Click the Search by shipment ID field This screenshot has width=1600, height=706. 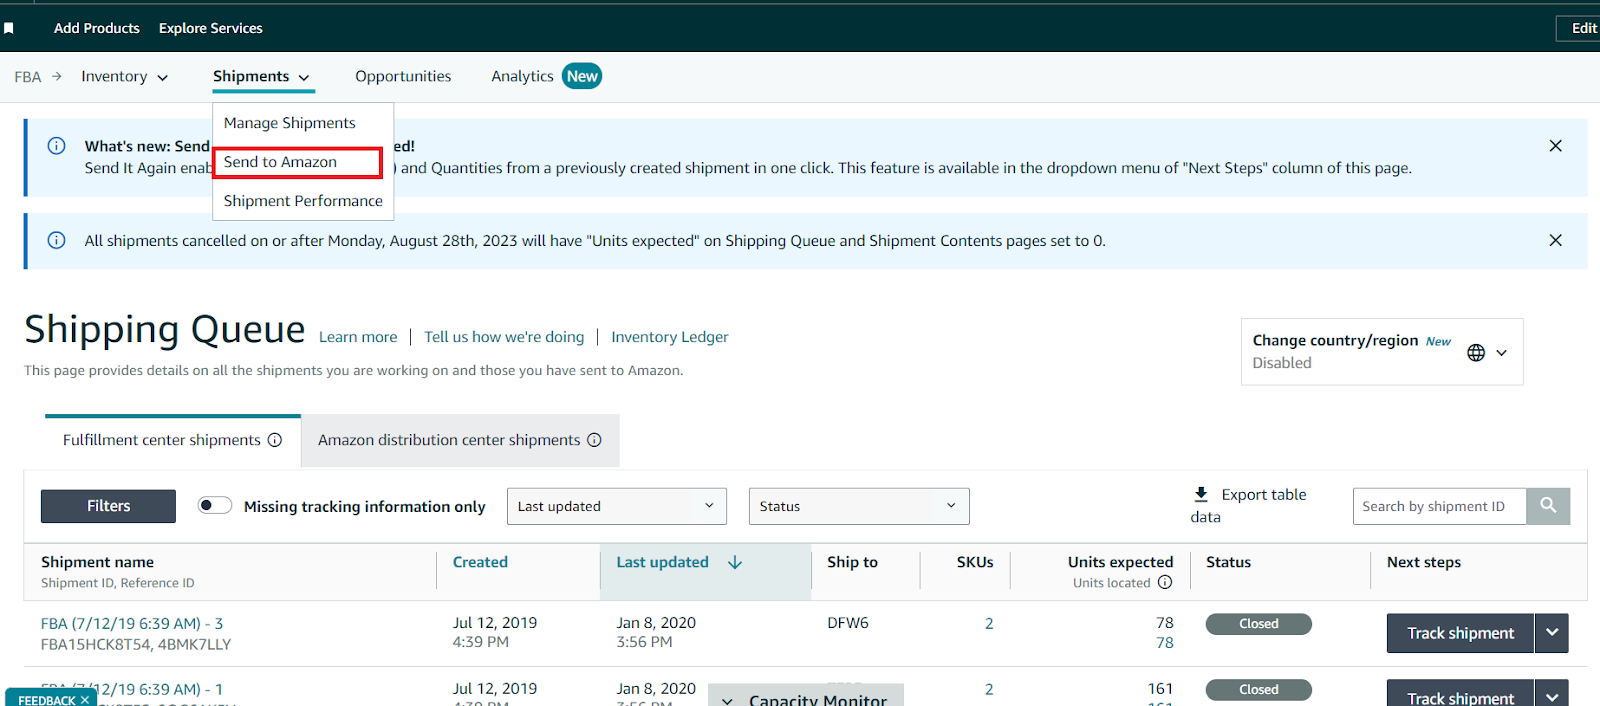pos(1439,506)
